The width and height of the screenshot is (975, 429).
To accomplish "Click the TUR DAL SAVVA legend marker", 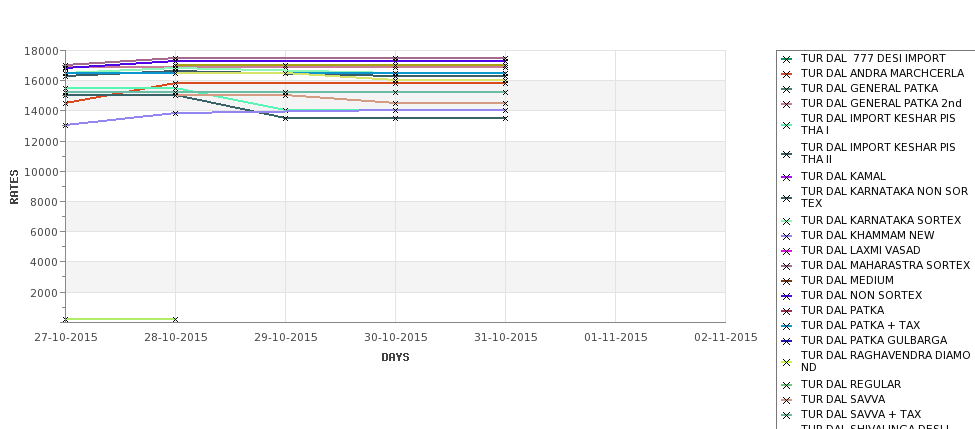I will click(x=787, y=400).
